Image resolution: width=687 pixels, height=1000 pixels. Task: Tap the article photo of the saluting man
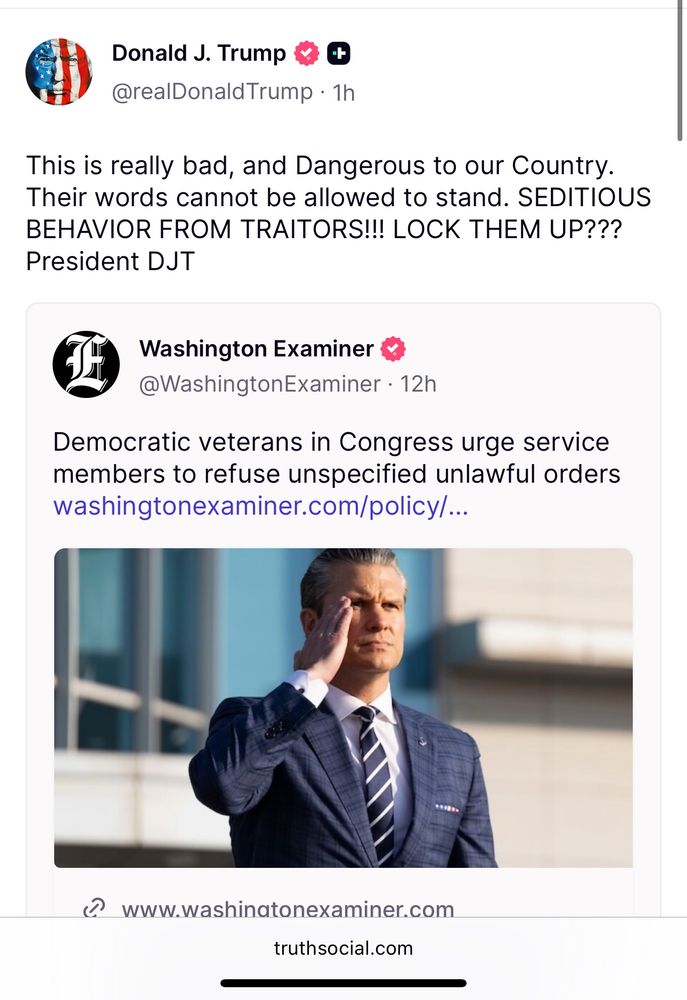[x=343, y=707]
